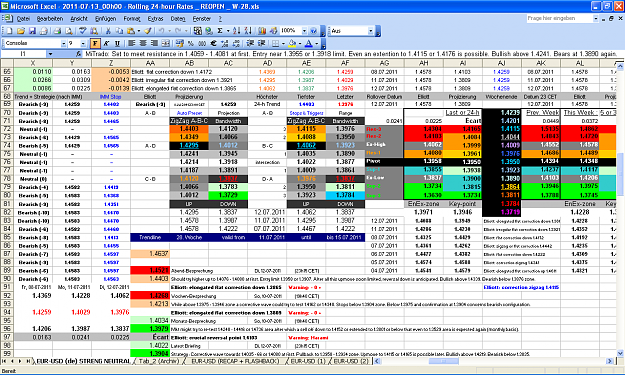Toggle bold (F) formatting
The height and width of the screenshot is (375, 625).
[x=95, y=43]
